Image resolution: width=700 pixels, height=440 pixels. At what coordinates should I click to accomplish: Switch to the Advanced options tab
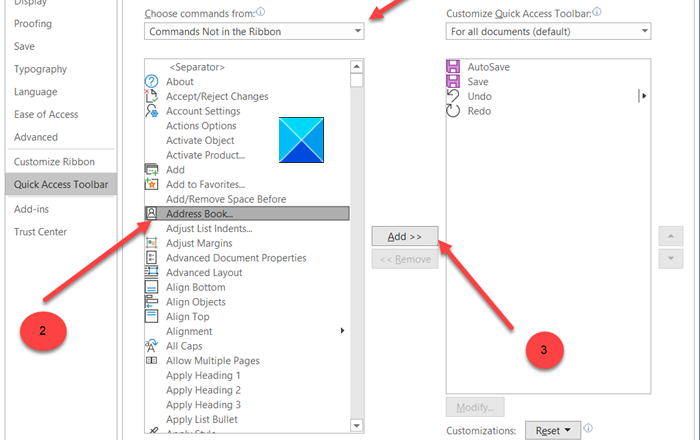pos(36,137)
